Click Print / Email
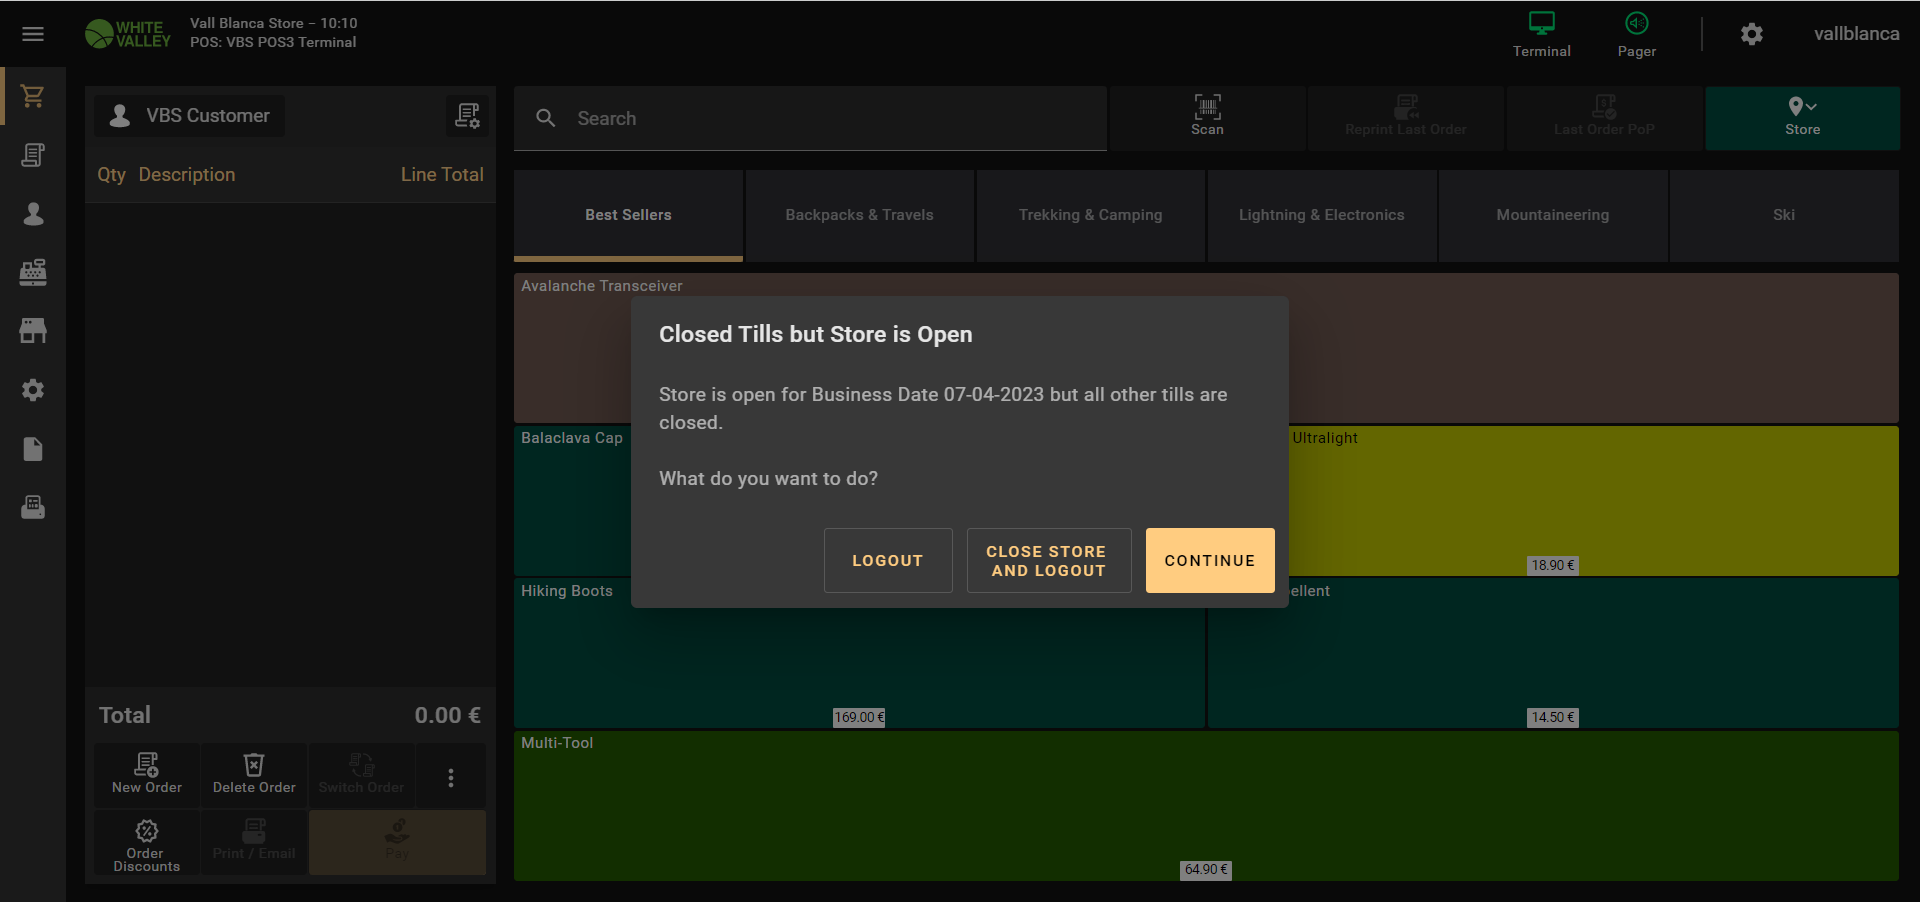1920x902 pixels. tap(254, 843)
